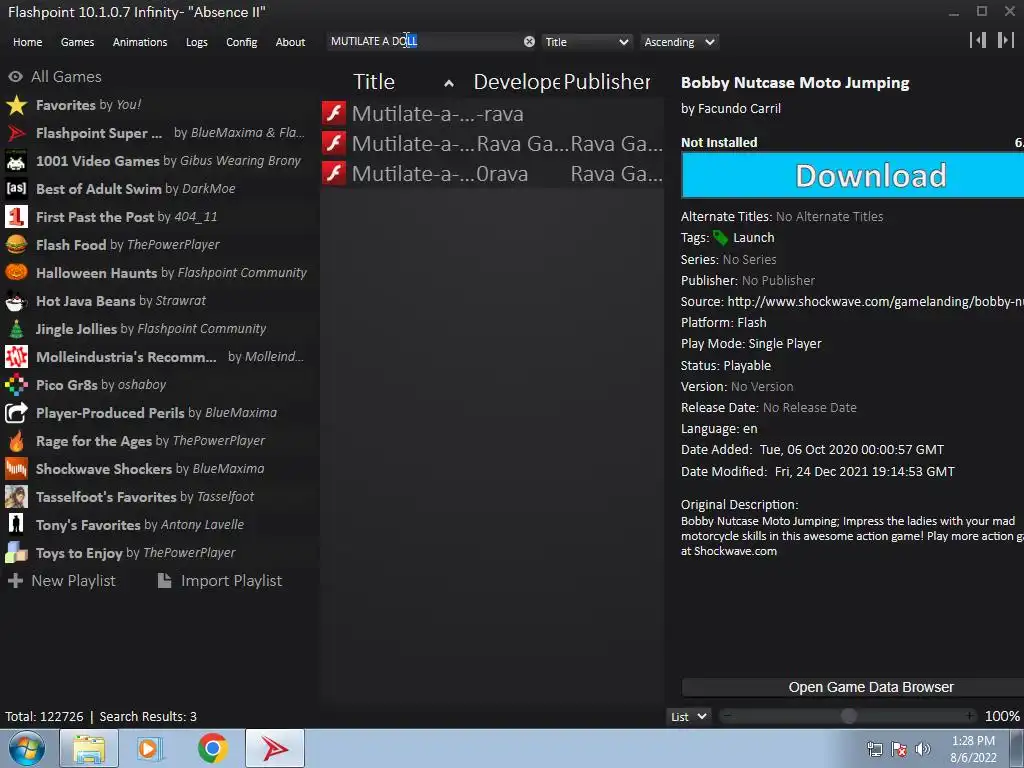Click the Favorites star icon

pyautogui.click(x=16, y=105)
